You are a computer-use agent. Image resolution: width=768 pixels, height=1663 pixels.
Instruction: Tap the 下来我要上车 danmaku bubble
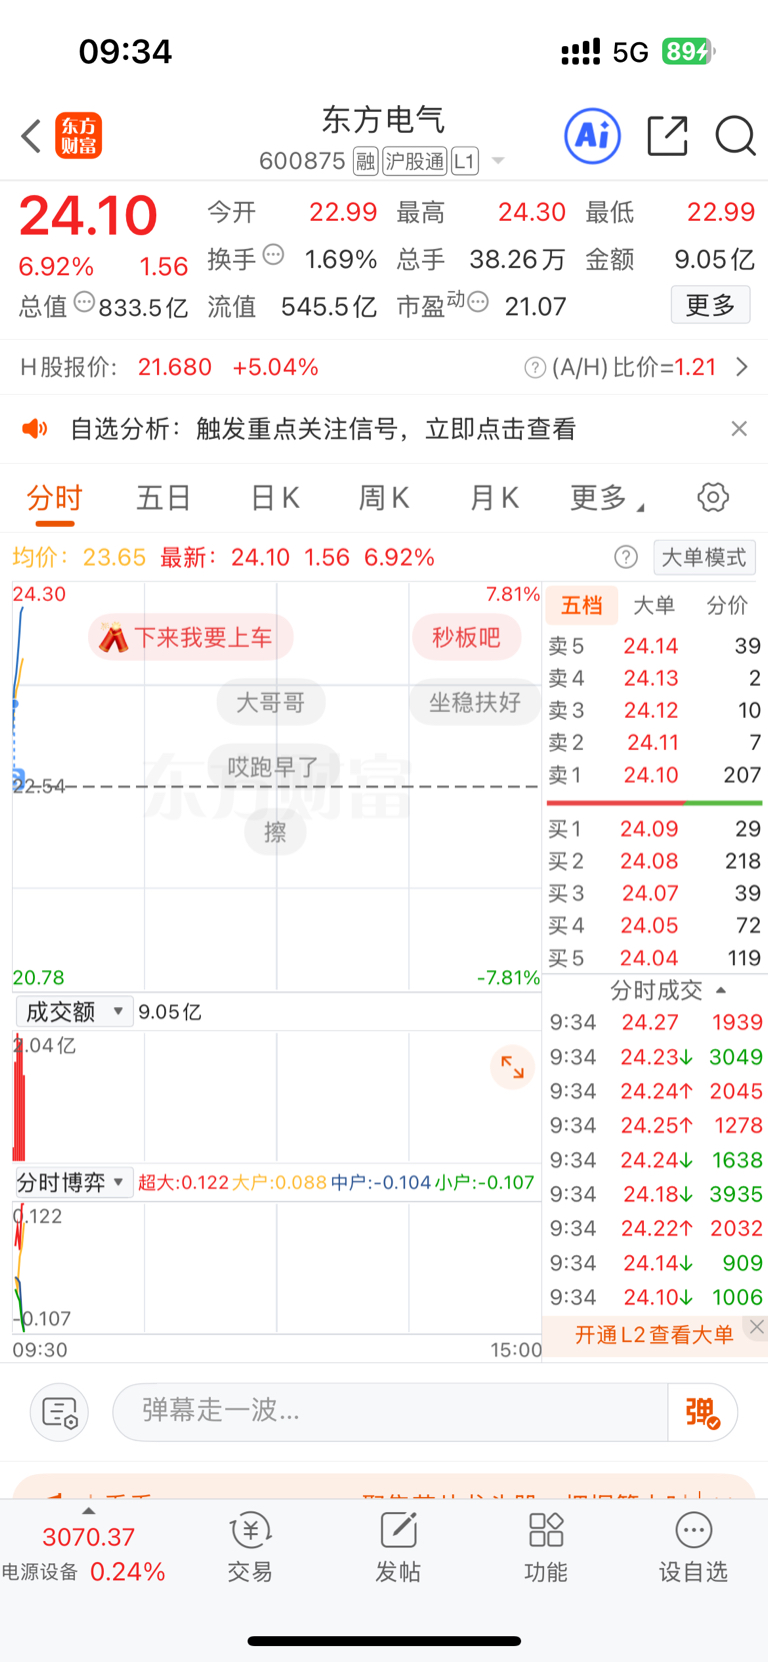click(x=191, y=638)
